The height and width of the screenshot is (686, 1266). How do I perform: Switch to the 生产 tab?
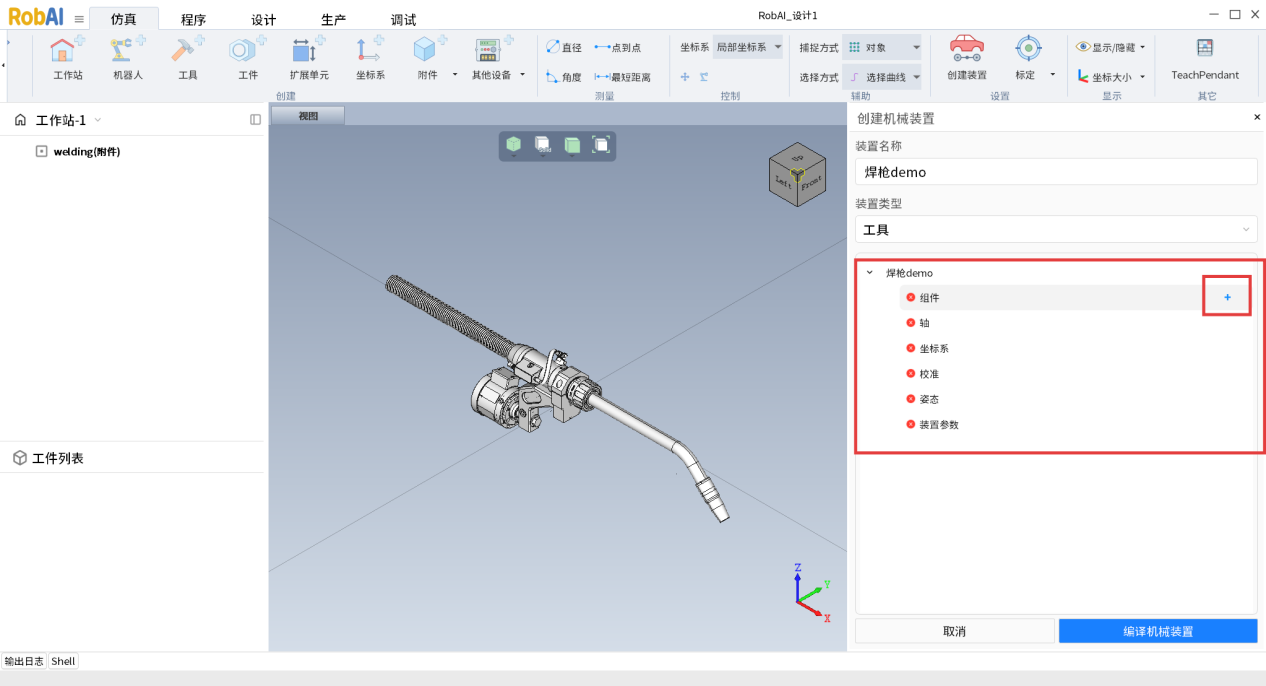pyautogui.click(x=334, y=19)
